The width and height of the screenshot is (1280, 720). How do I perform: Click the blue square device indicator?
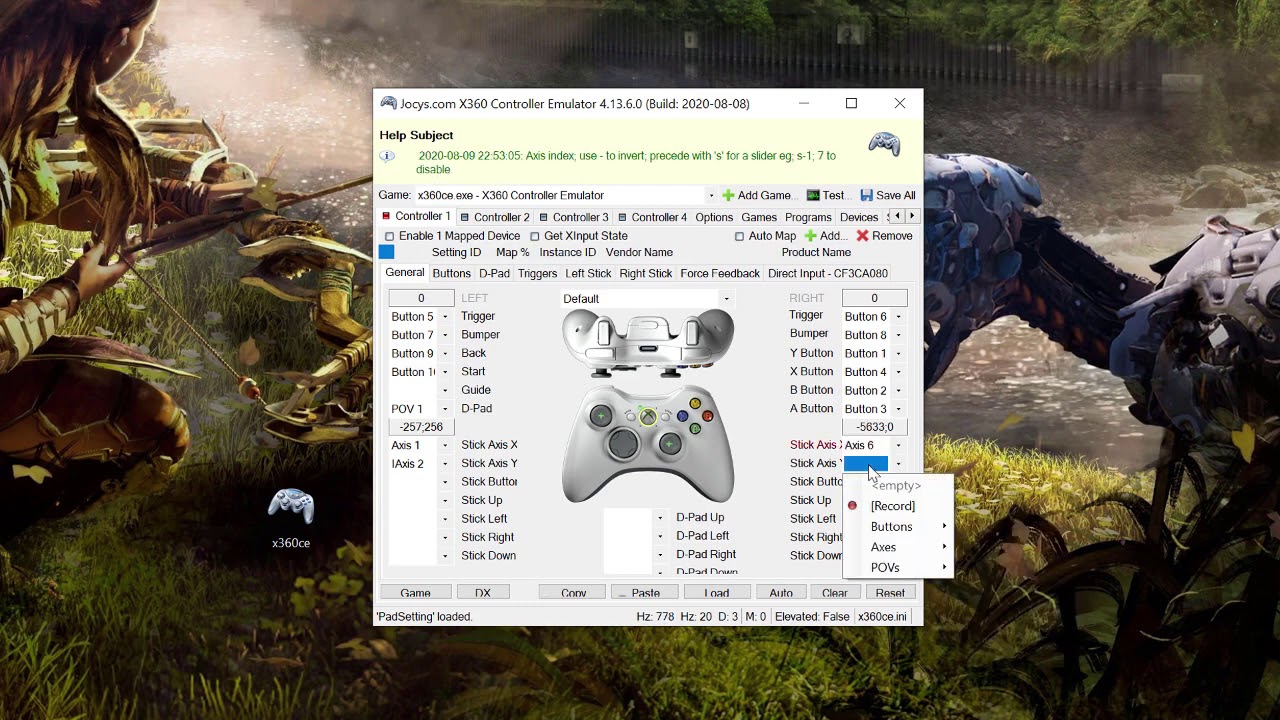[387, 252]
